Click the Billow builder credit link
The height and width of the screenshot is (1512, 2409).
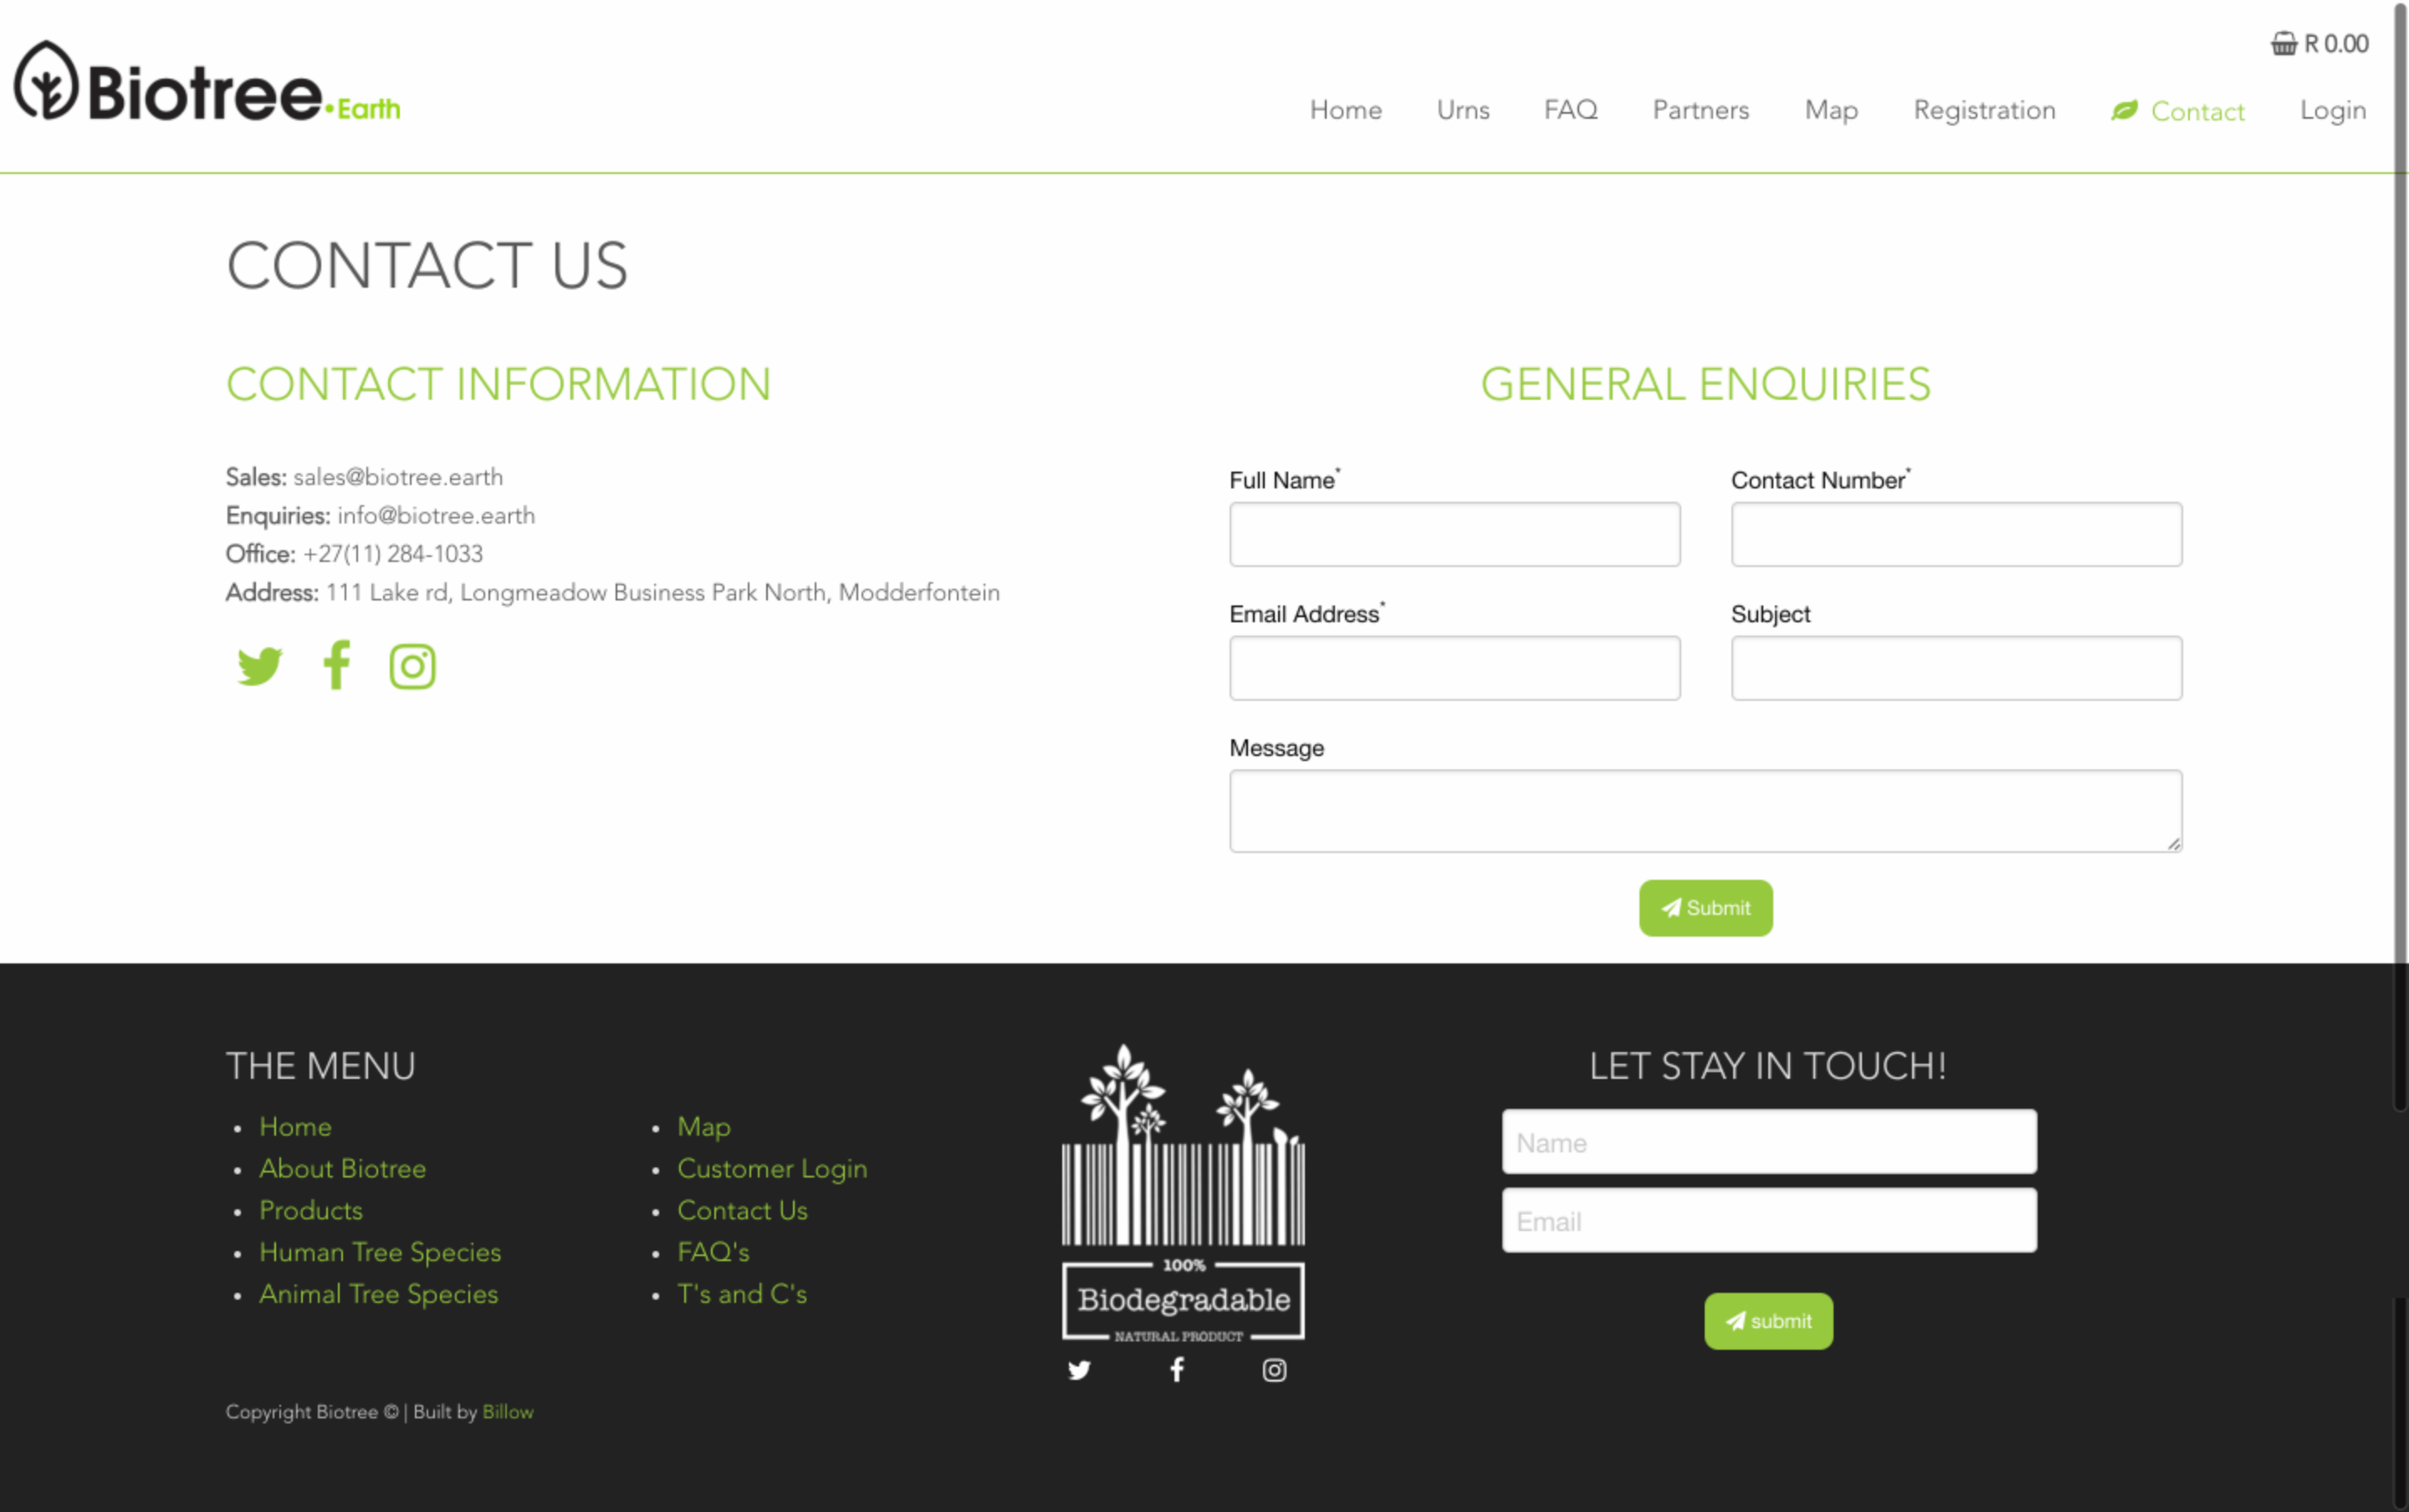point(509,1412)
